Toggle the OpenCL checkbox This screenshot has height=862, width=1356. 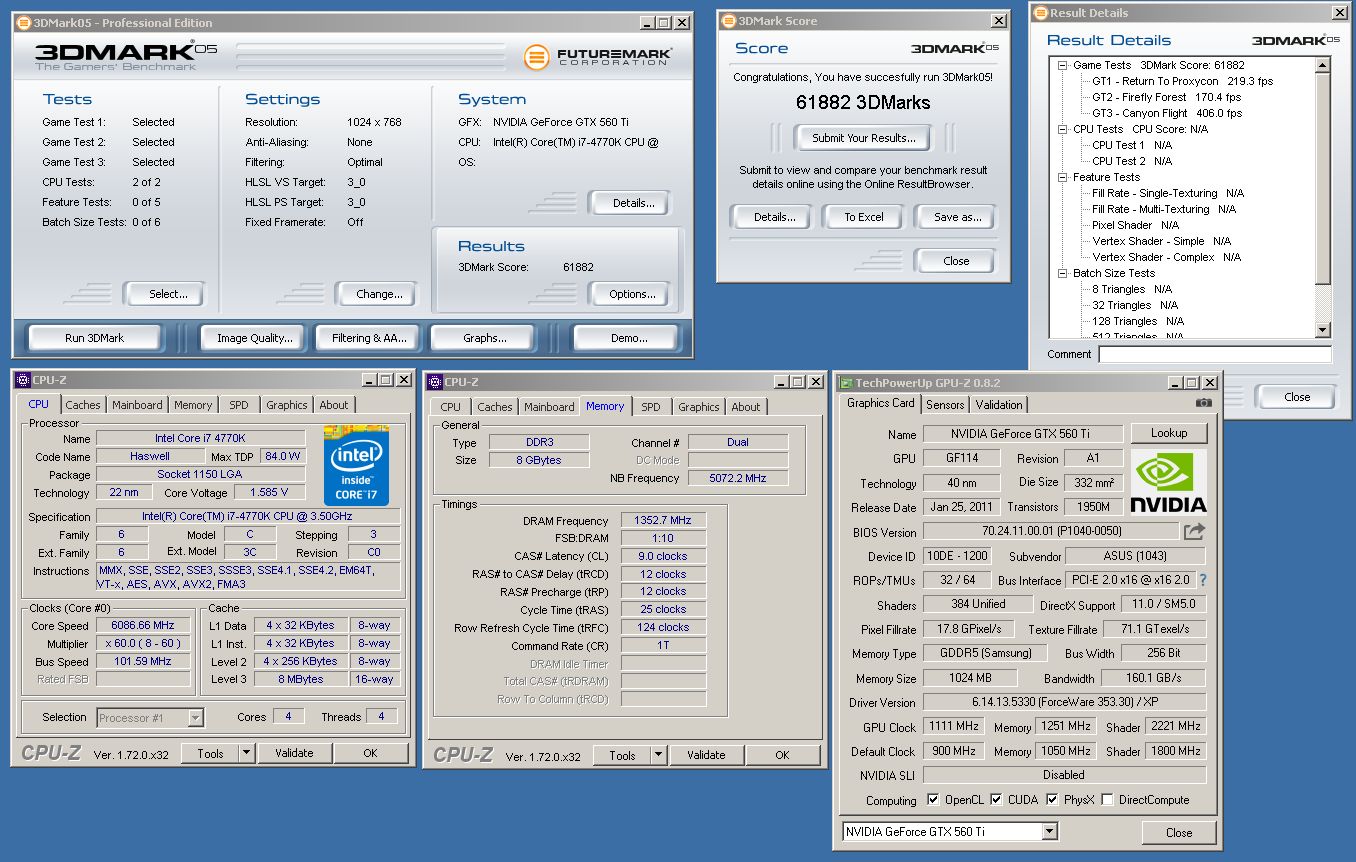[933, 800]
